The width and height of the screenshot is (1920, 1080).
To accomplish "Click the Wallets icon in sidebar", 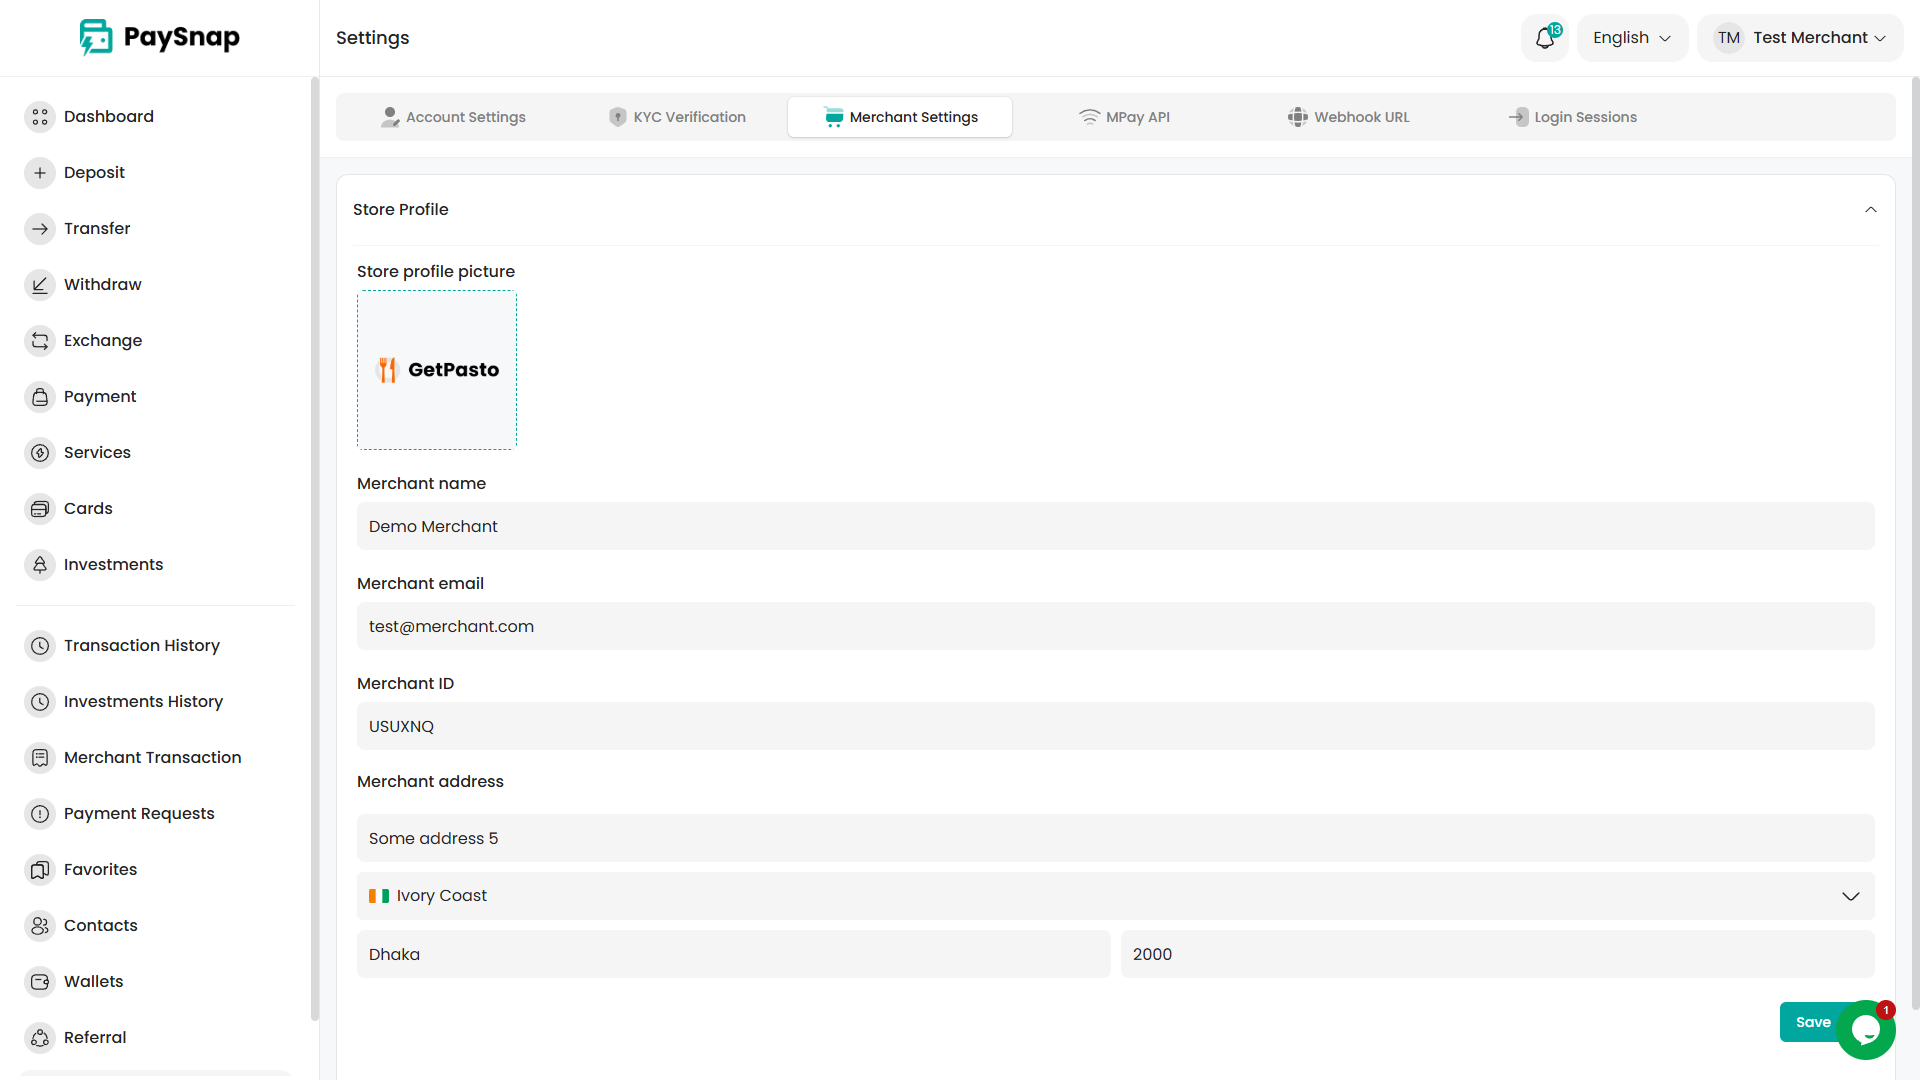I will 40,982.
